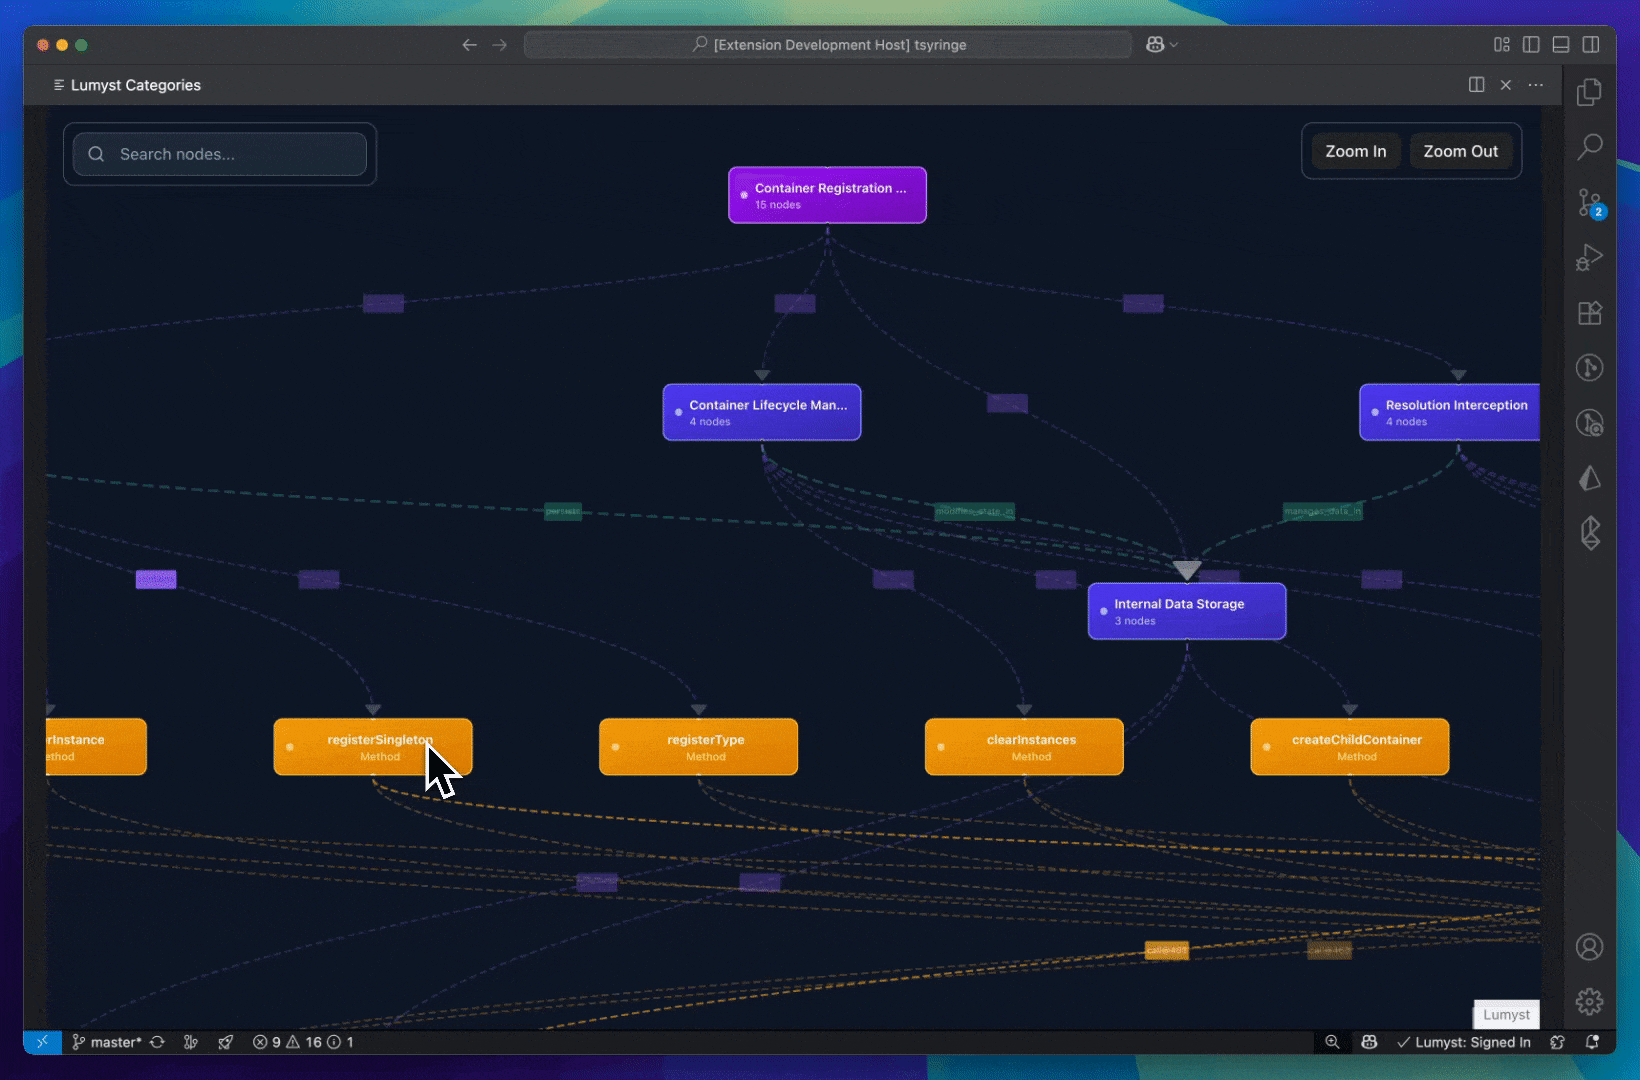
Task: Select the Container Lifecycle Man... node
Action: click(762, 412)
